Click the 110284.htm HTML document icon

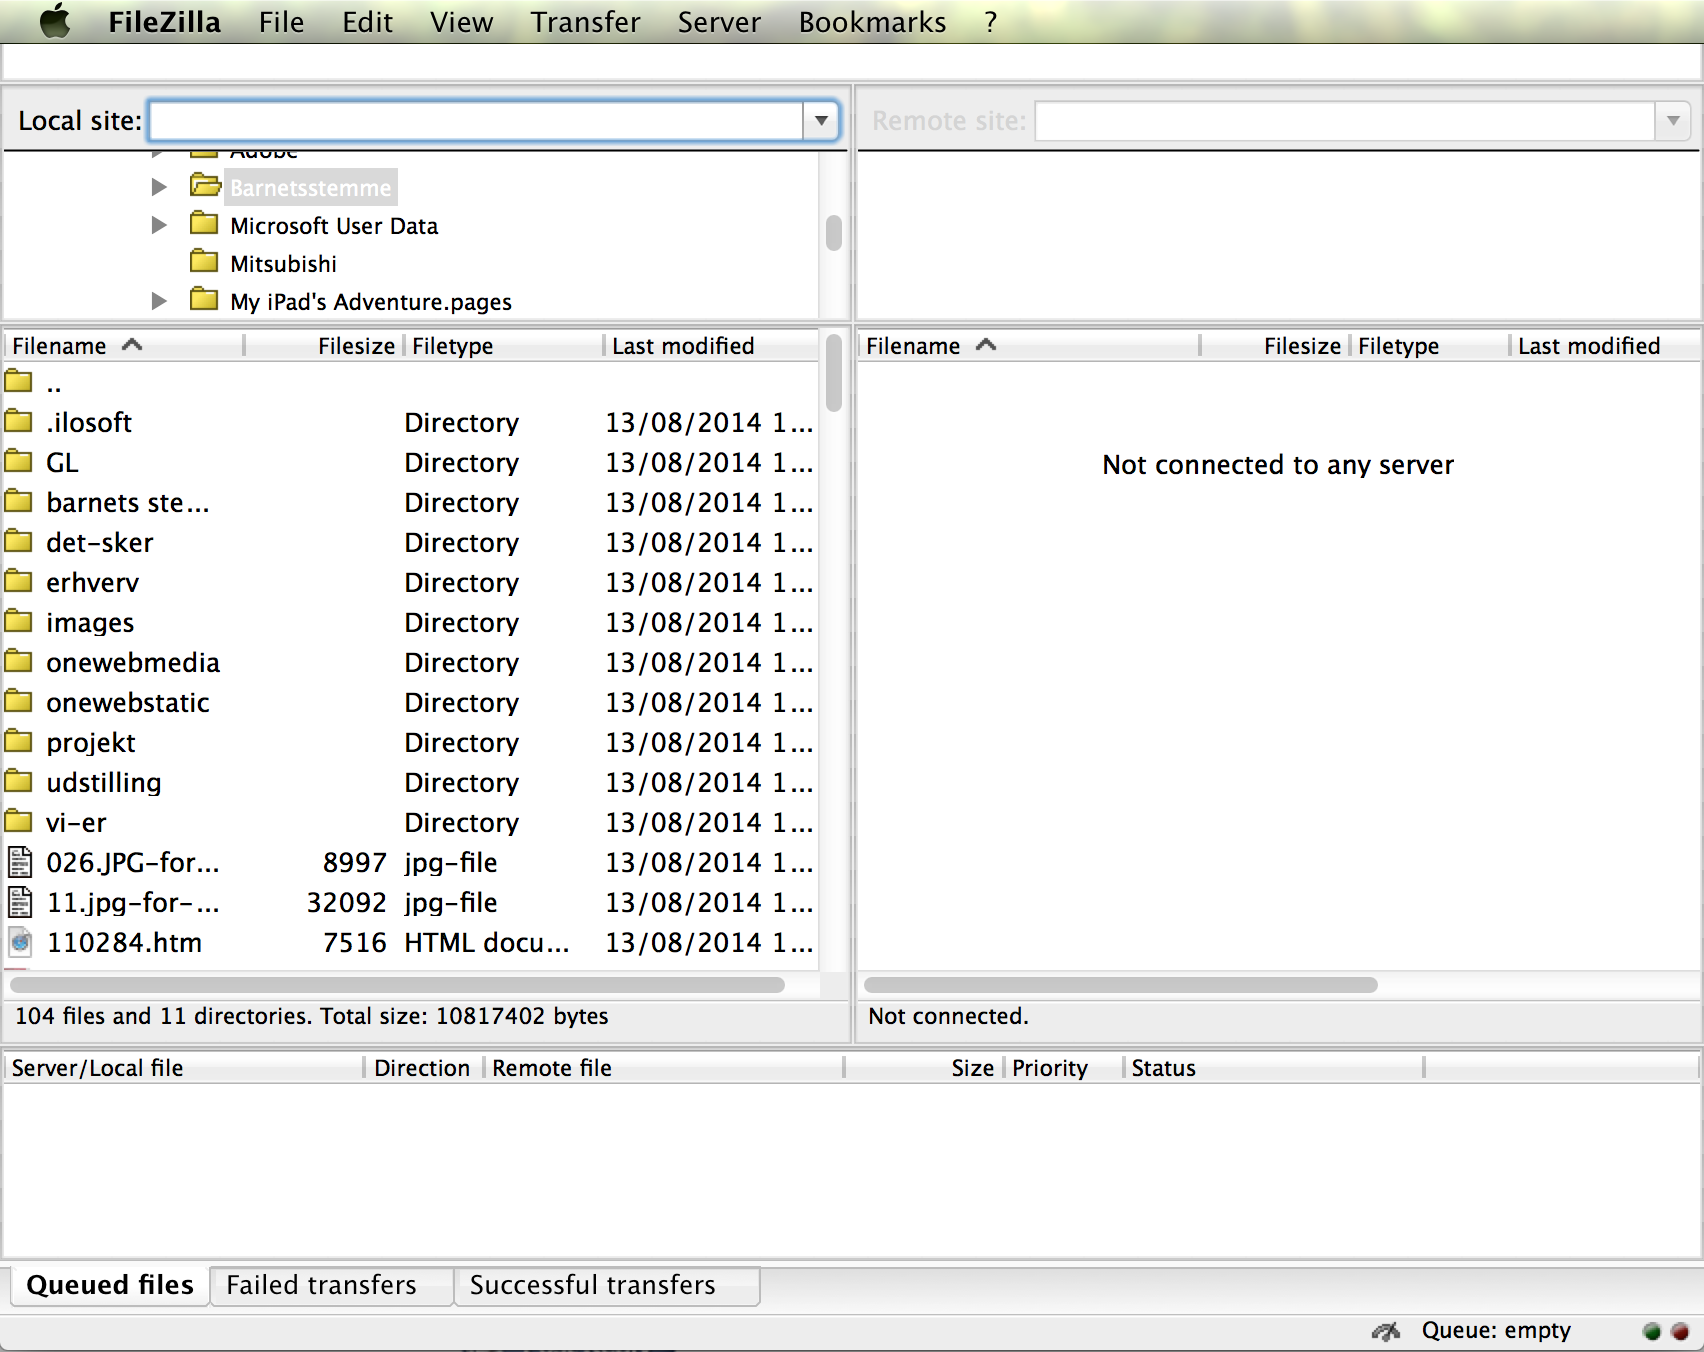click(20, 942)
